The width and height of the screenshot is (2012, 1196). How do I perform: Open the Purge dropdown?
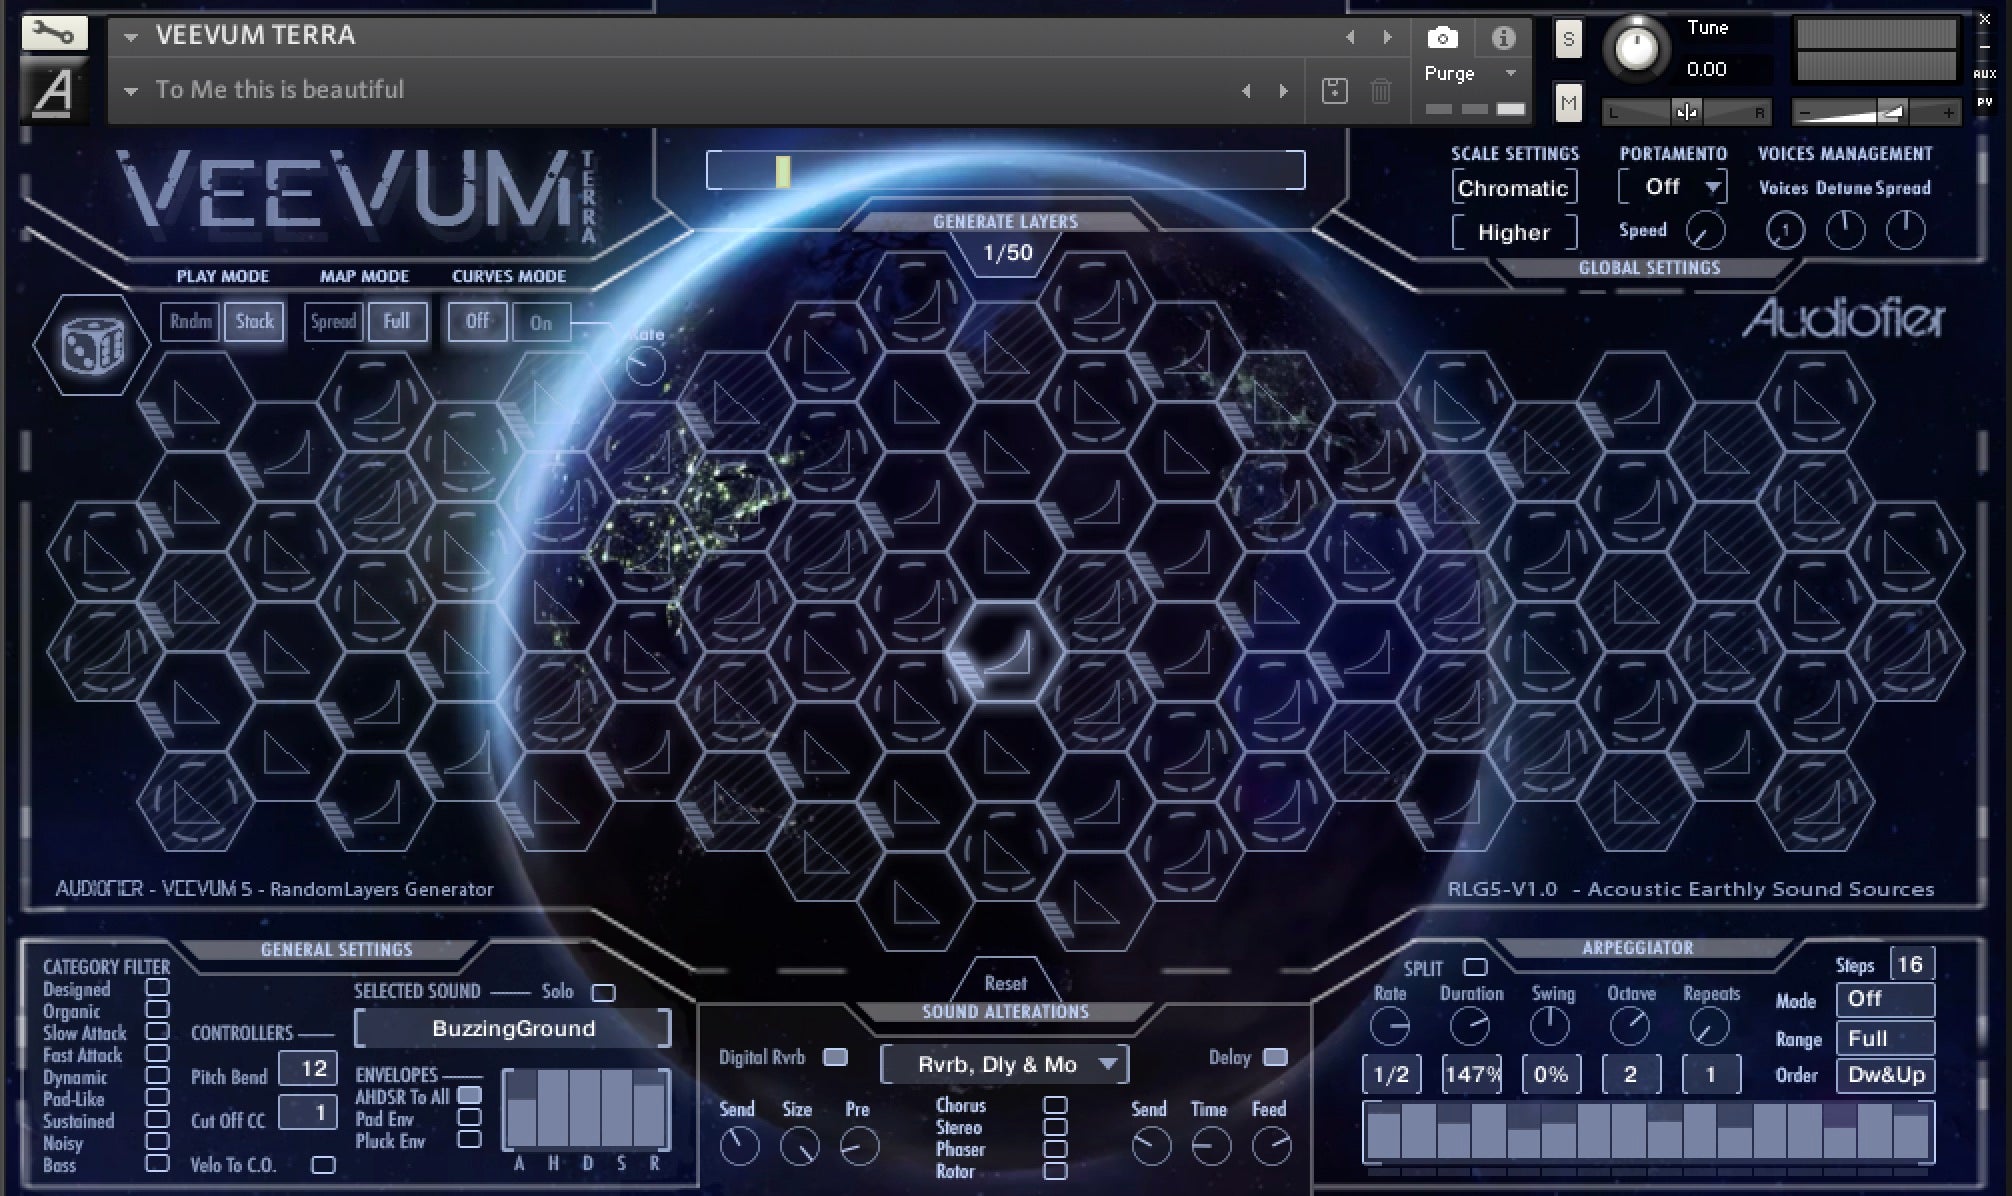1469,73
